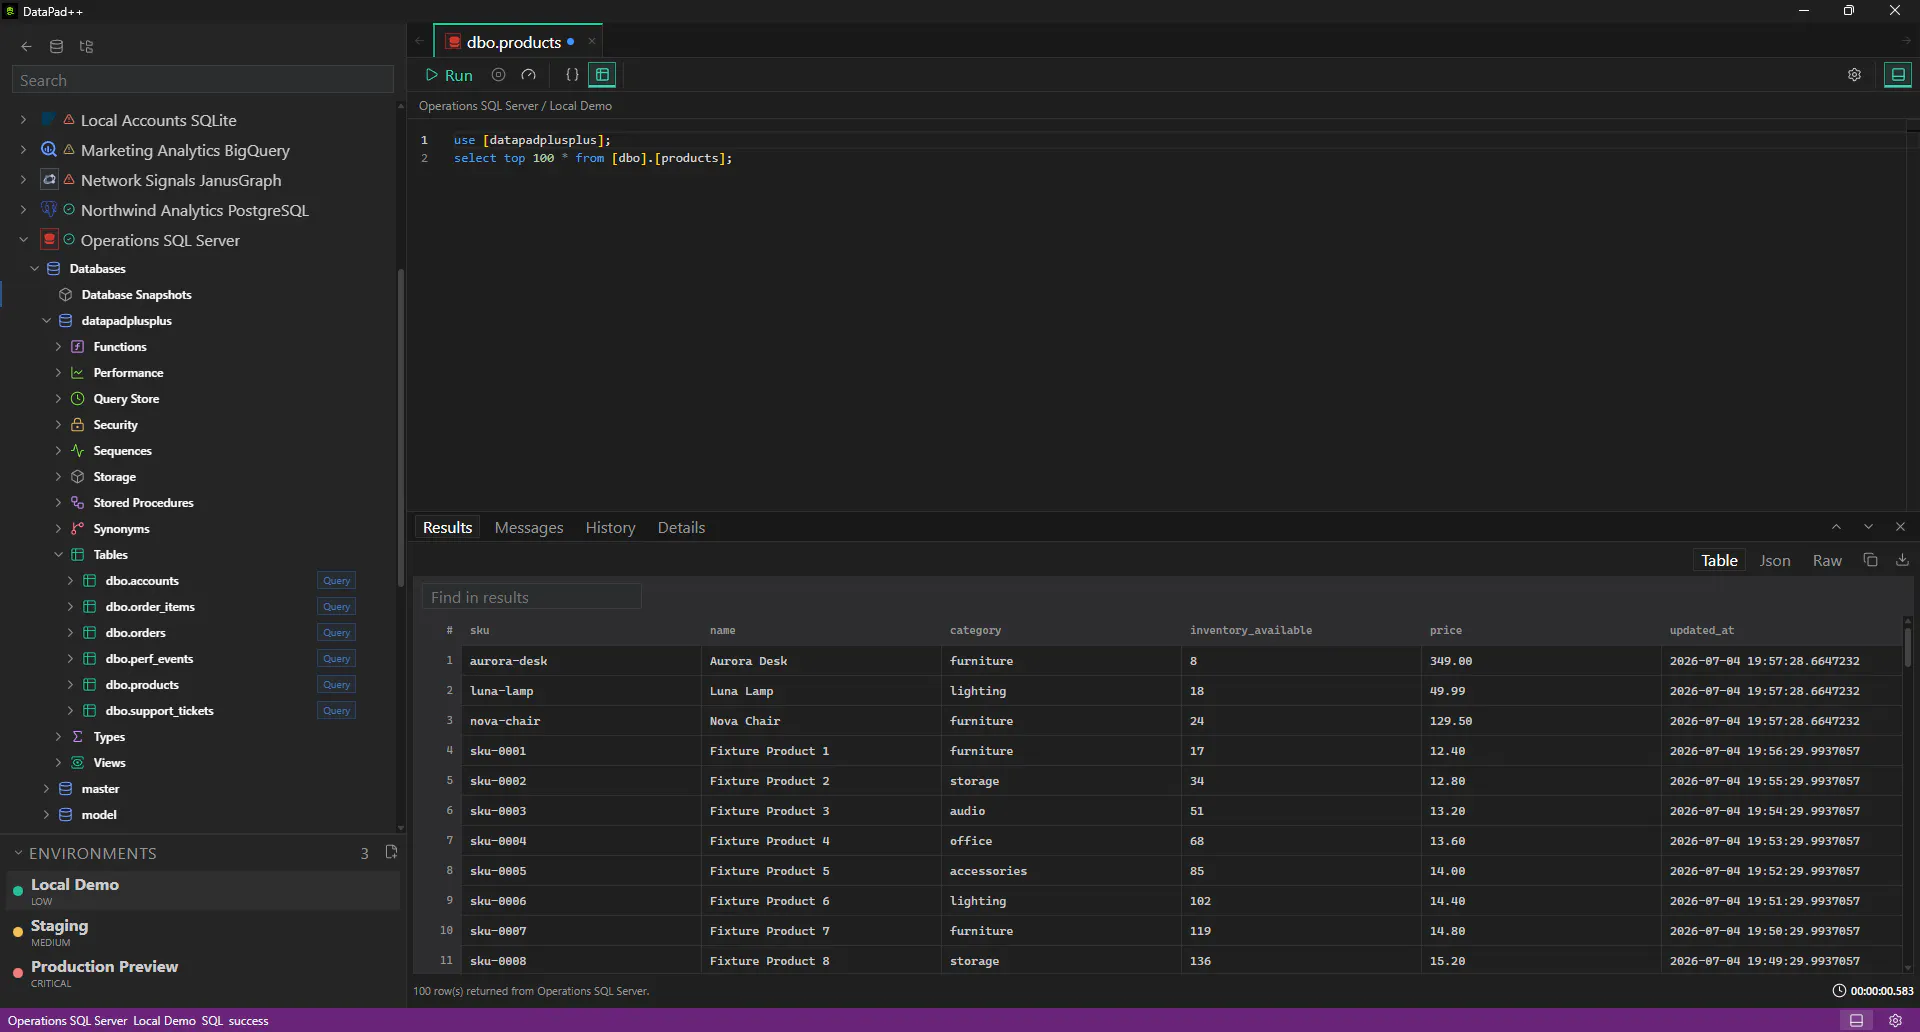Click Query button for dbo.orders
1920x1032 pixels.
click(337, 633)
